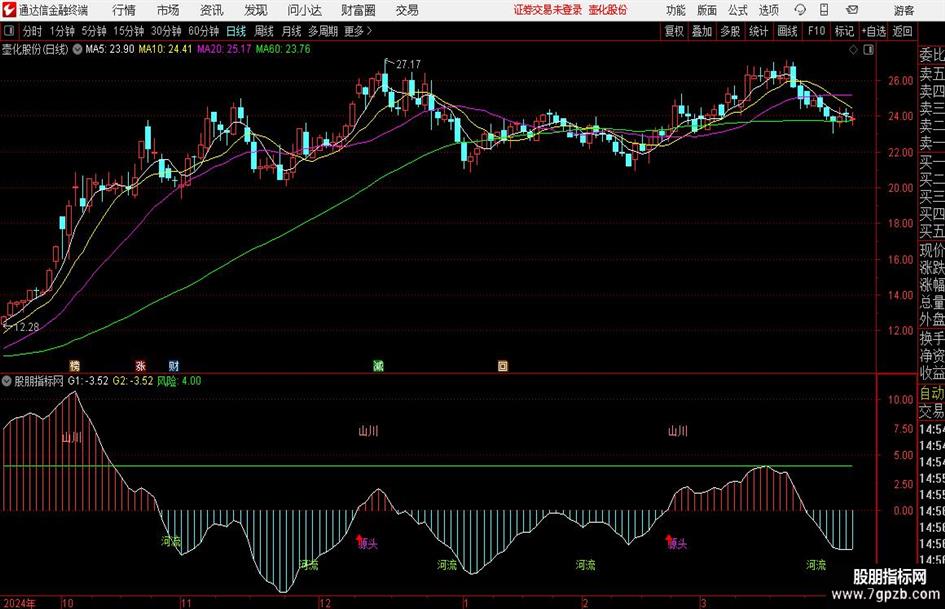Click the 2024年 date axis label
This screenshot has width=945, height=609.
pos(19,603)
